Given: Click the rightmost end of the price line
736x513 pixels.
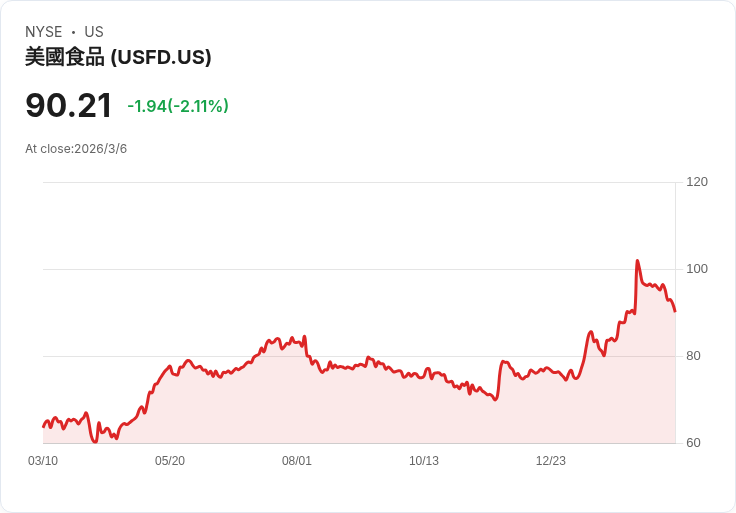Looking at the screenshot, I should [x=675, y=311].
